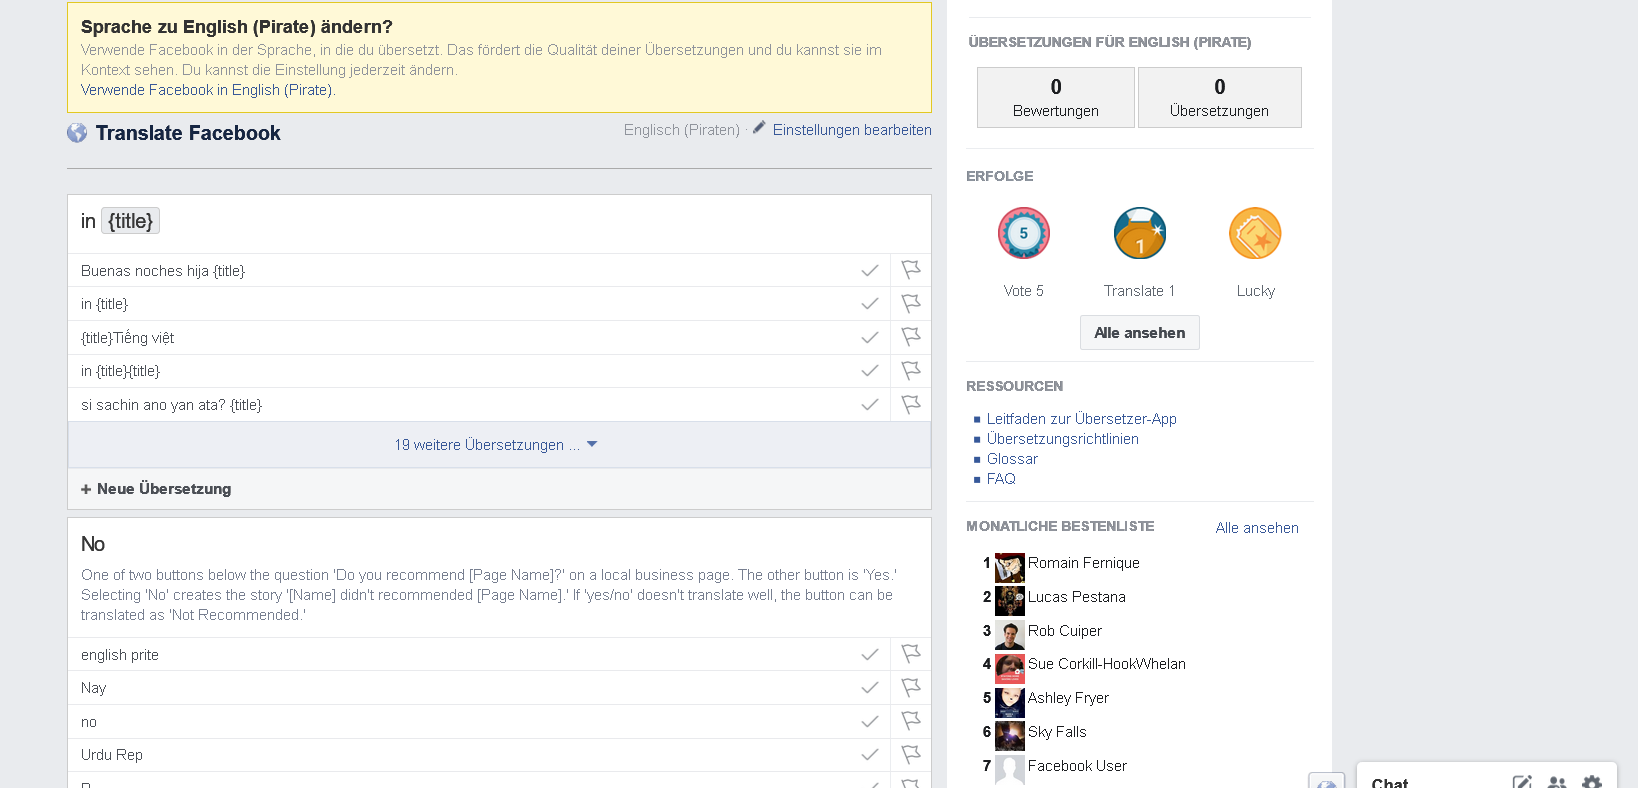Click the 'Alle ansehen' button under Erfolge

1140,333
